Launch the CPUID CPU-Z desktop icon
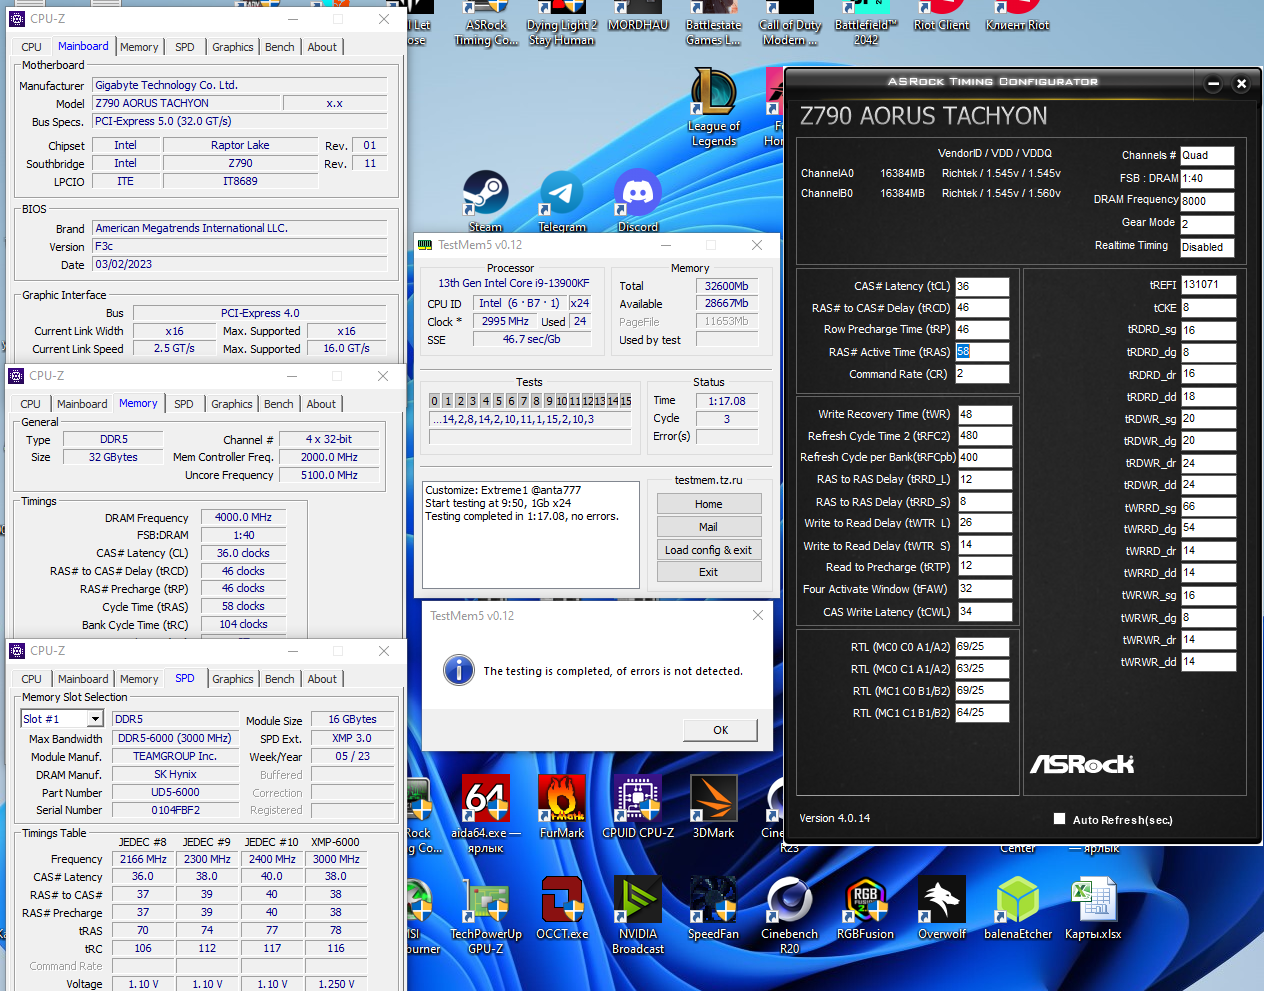1264x991 pixels. pyautogui.click(x=637, y=807)
